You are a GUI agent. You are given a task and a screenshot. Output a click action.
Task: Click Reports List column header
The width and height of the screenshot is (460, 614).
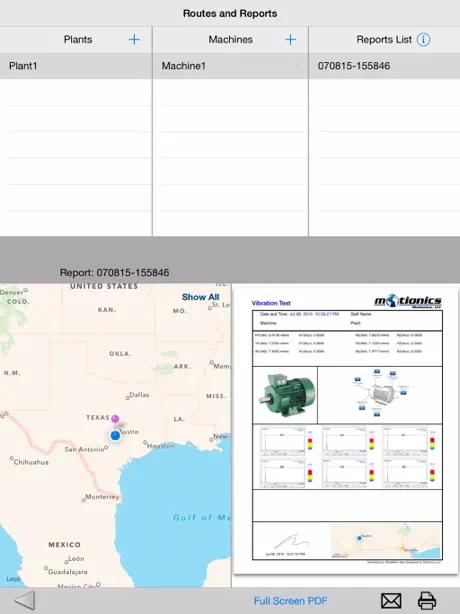[x=384, y=40]
